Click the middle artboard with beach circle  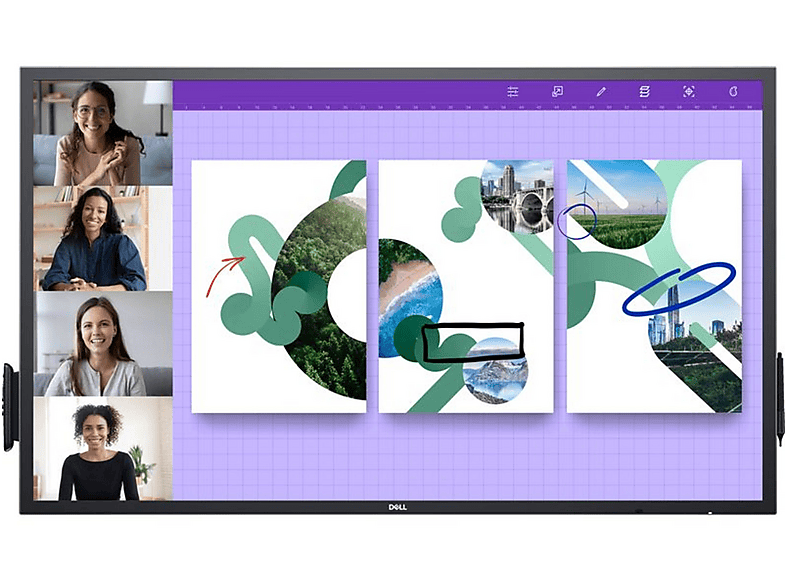click(466, 286)
